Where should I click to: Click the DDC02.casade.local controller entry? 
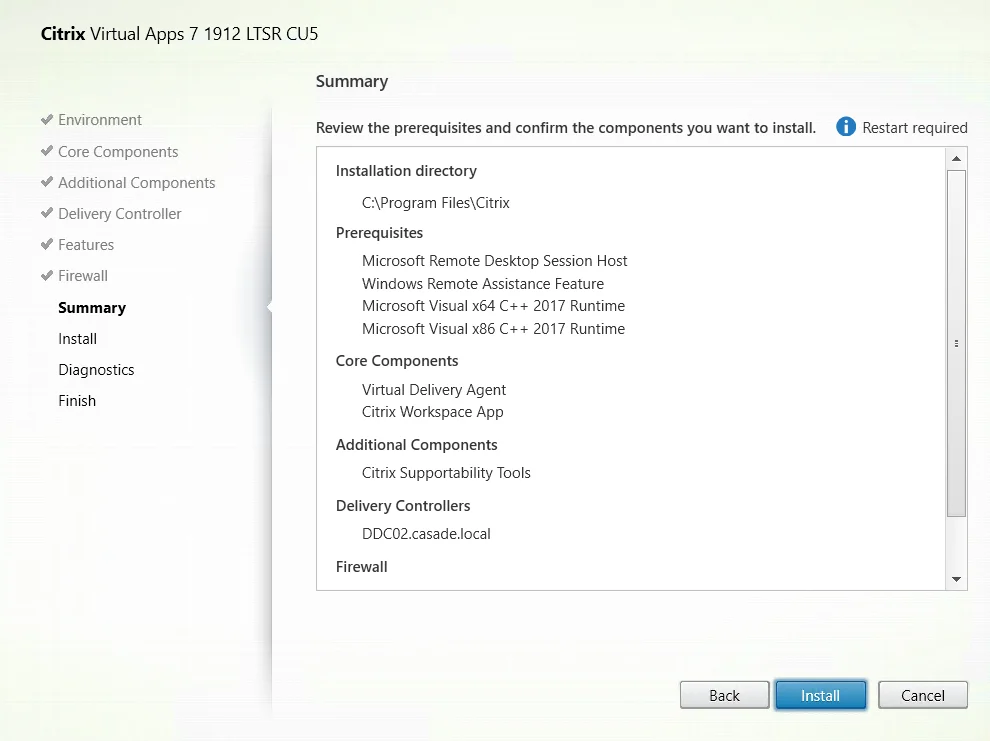[426, 534]
